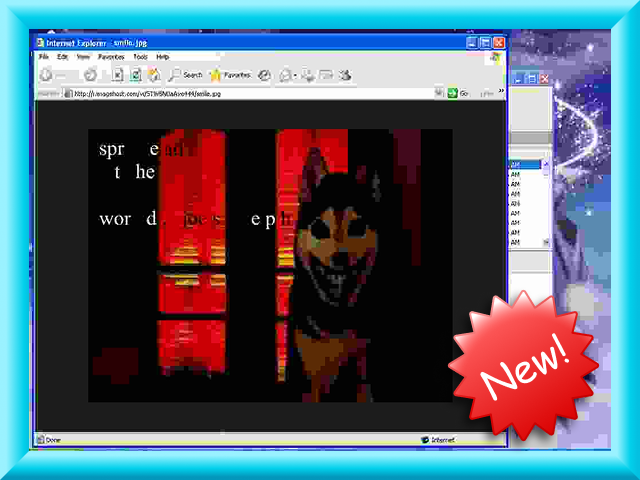Click the displayed smile.jpg image

(x=270, y=265)
